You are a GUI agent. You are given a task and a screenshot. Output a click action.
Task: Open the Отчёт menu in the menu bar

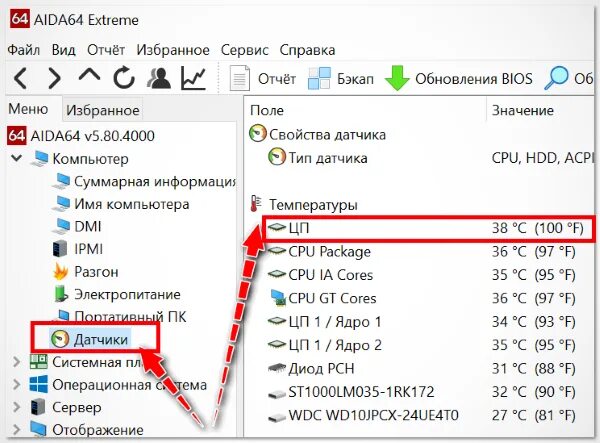[x=106, y=50]
